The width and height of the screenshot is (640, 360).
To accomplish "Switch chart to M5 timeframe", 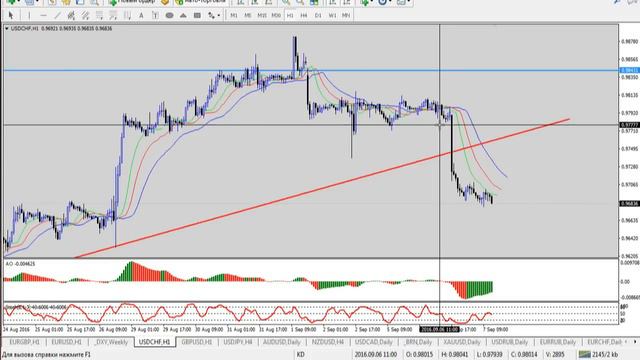I will [248, 16].
